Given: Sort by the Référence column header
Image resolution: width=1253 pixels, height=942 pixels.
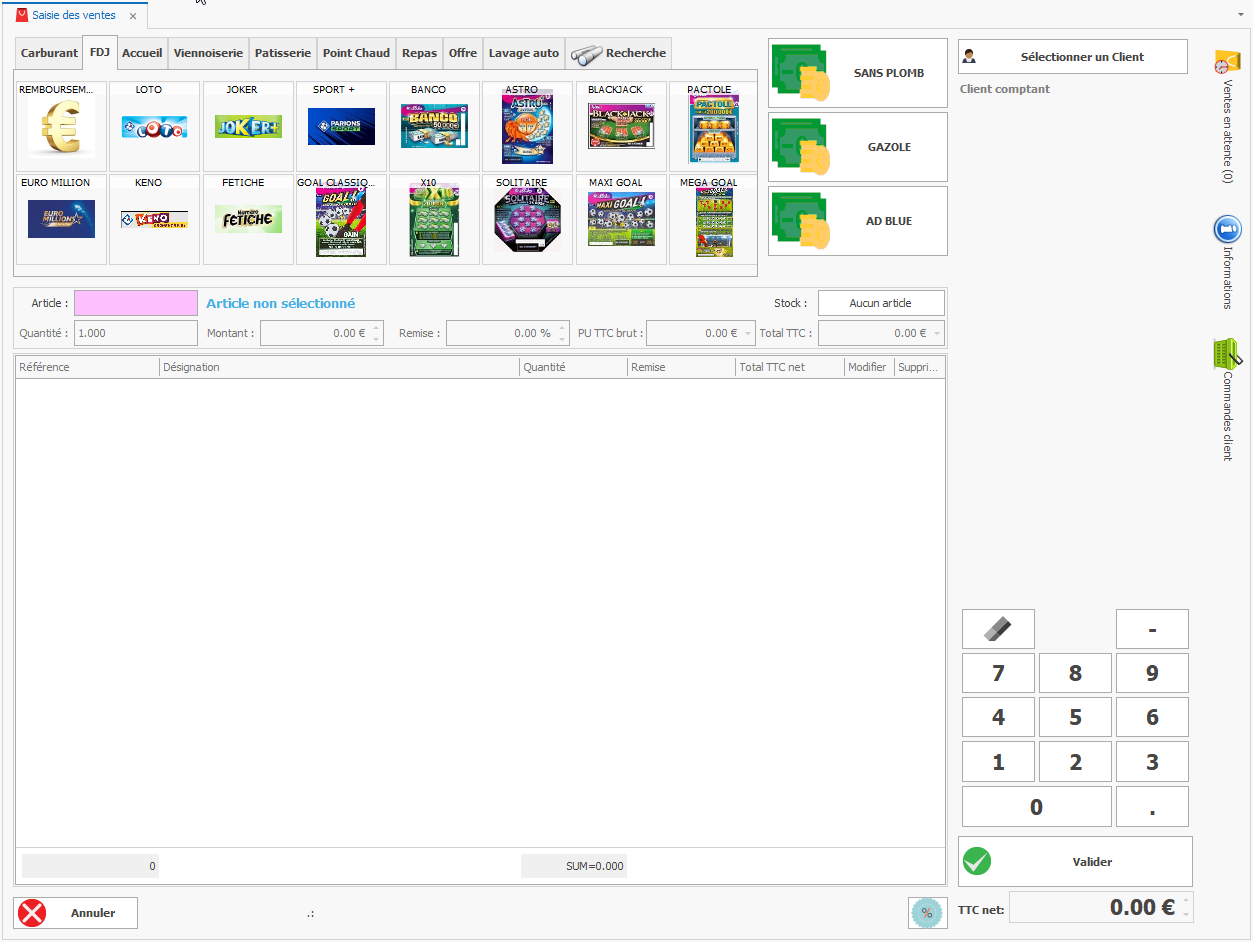Looking at the screenshot, I should pos(87,367).
